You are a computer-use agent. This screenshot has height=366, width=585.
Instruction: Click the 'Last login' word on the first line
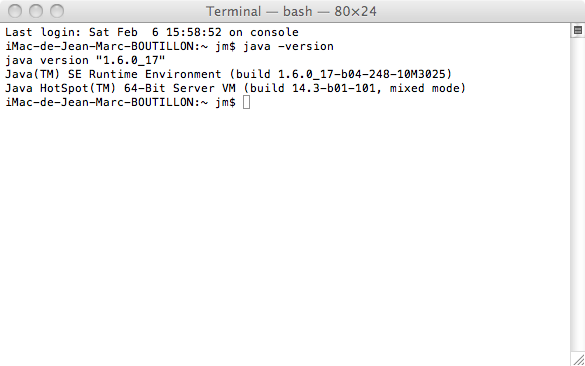(x=43, y=32)
